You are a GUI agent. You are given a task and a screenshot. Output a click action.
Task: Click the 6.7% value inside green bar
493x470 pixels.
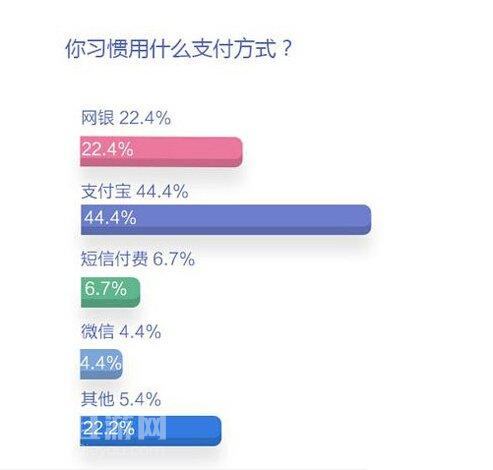pyautogui.click(x=105, y=288)
